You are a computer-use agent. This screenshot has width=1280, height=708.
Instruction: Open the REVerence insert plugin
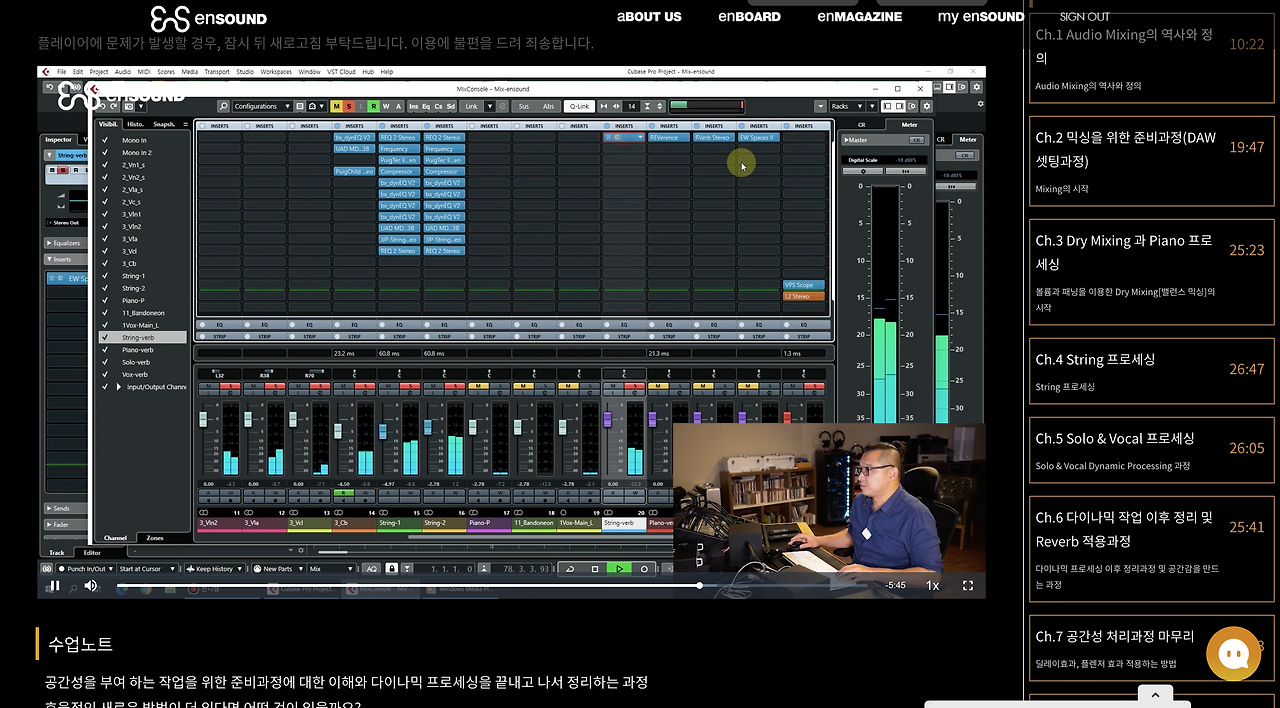[669, 137]
